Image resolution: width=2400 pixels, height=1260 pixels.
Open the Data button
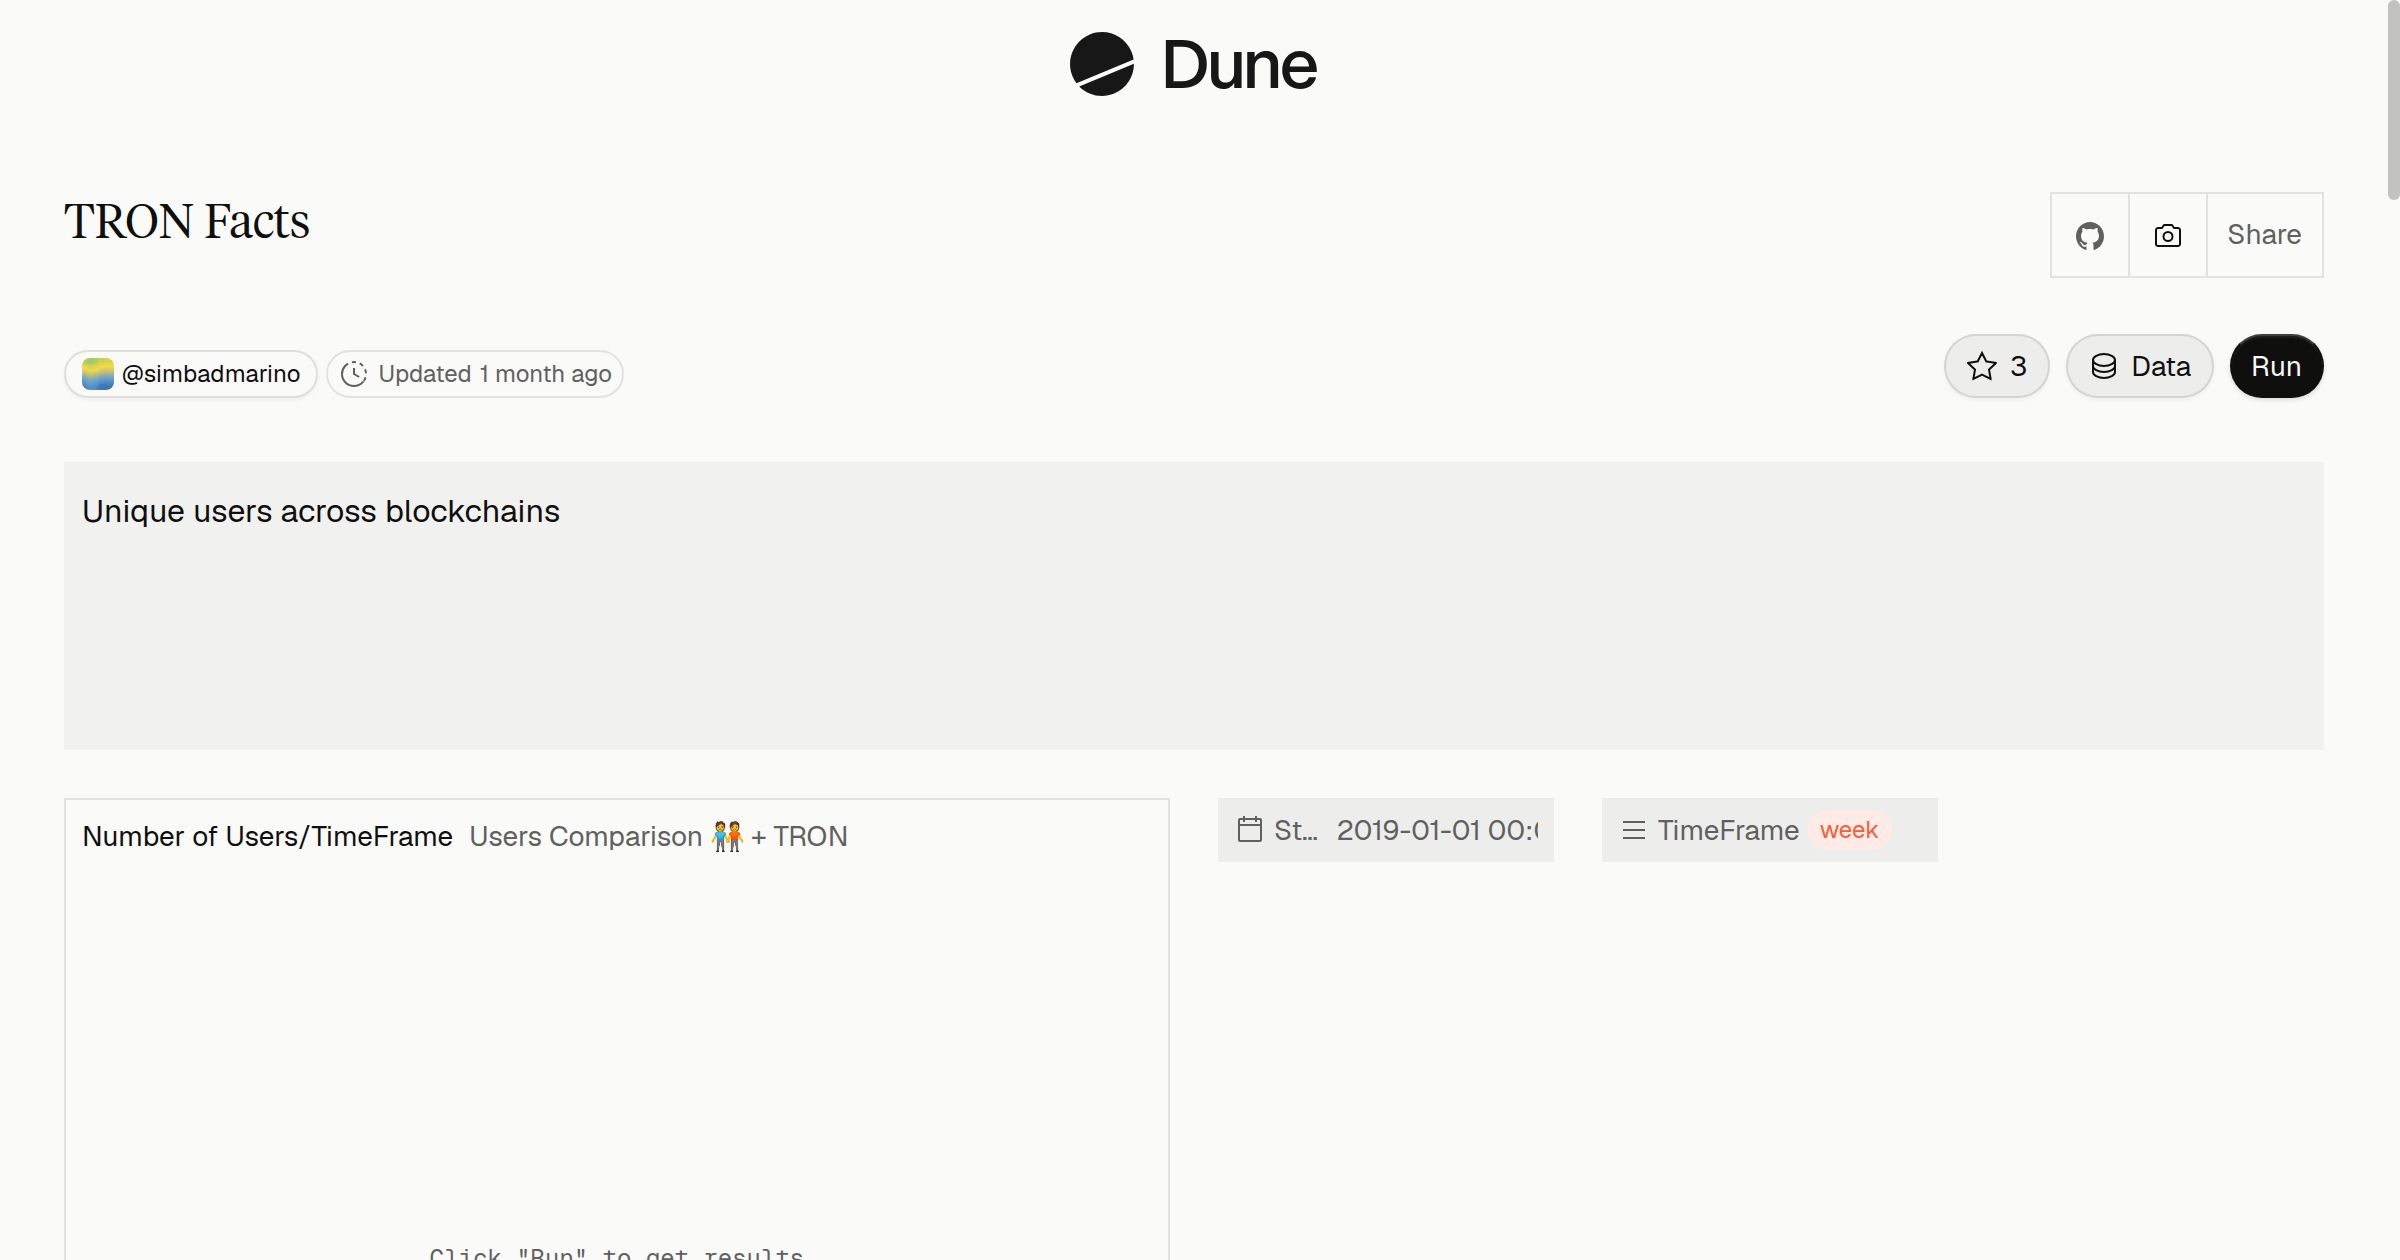coord(2139,366)
